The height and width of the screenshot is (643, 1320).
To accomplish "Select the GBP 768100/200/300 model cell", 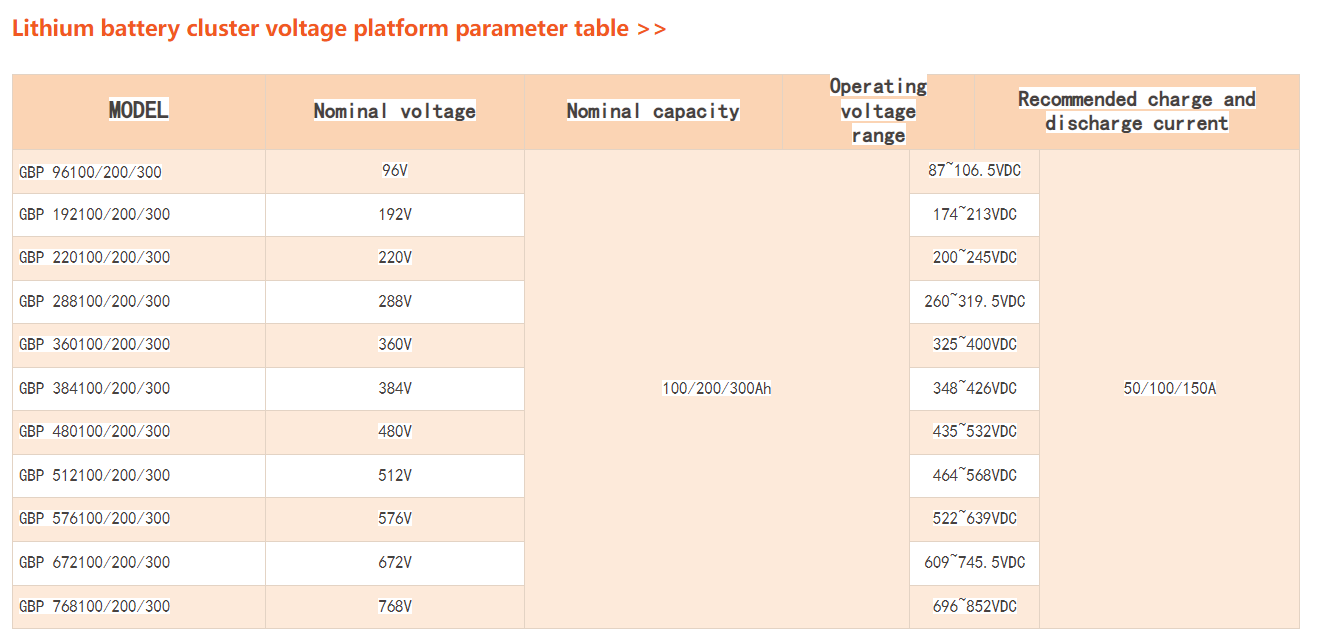I will click(x=94, y=606).
